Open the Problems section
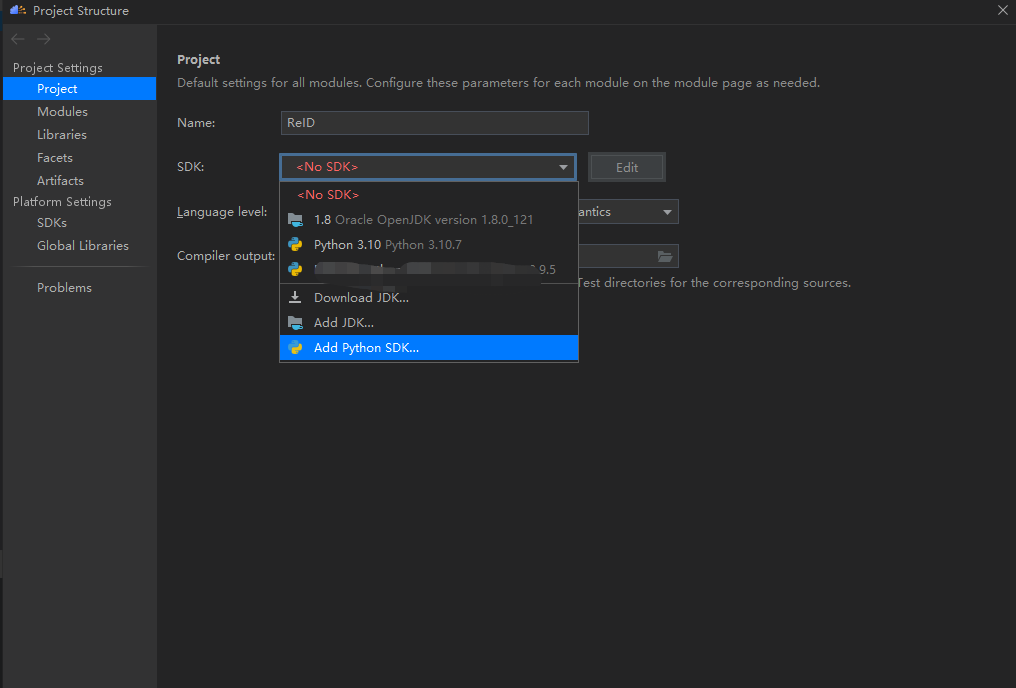 click(64, 288)
